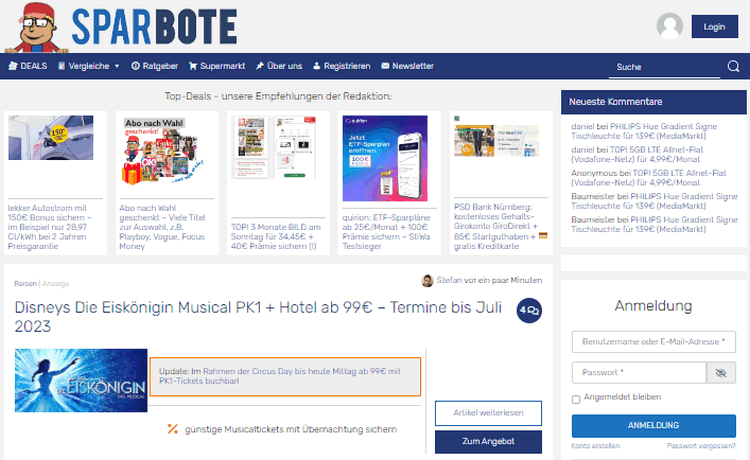Click the Update Circus Day notice box
750x460 pixels.
pos(285,377)
